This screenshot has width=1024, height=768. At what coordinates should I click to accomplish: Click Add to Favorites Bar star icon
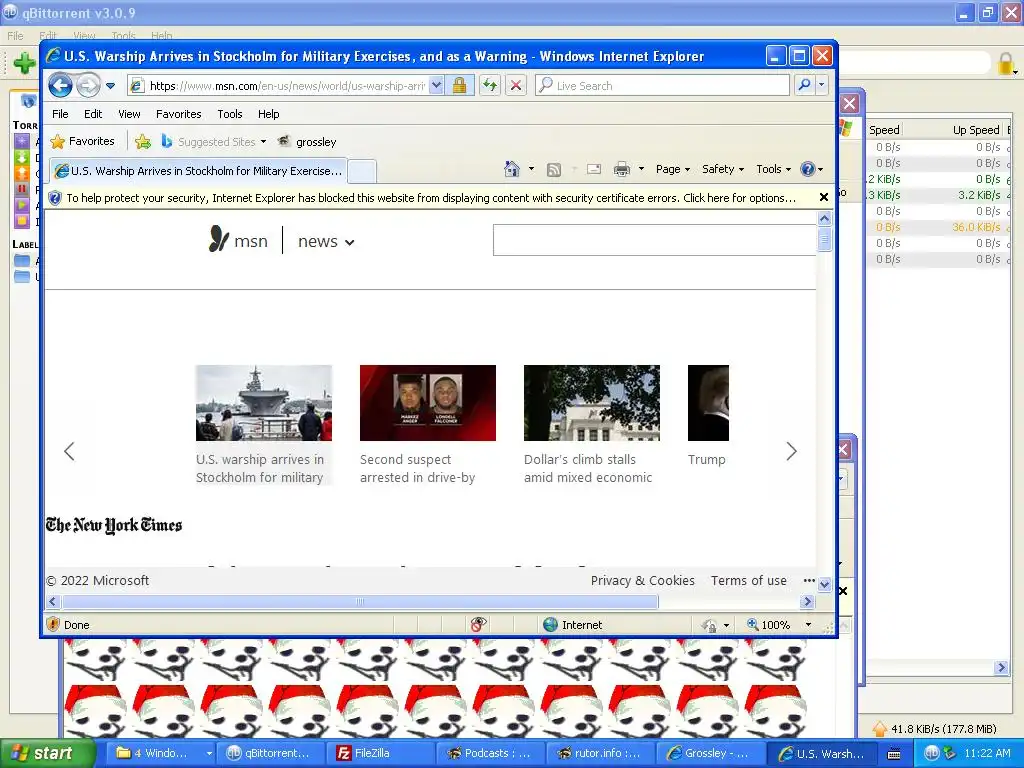(x=142, y=141)
